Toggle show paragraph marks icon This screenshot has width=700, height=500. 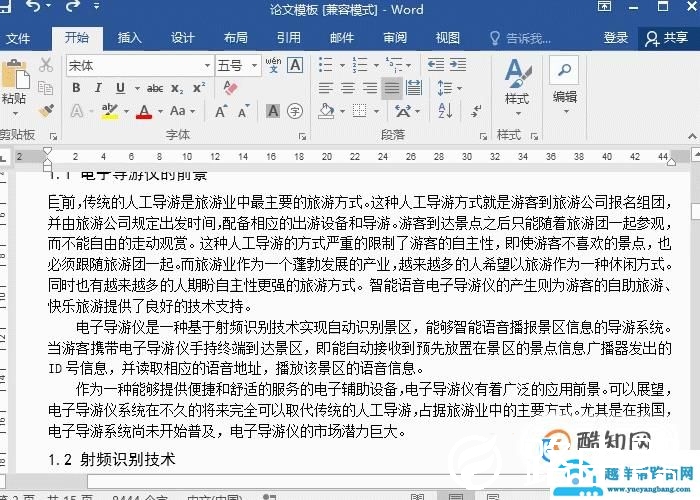(x=476, y=111)
